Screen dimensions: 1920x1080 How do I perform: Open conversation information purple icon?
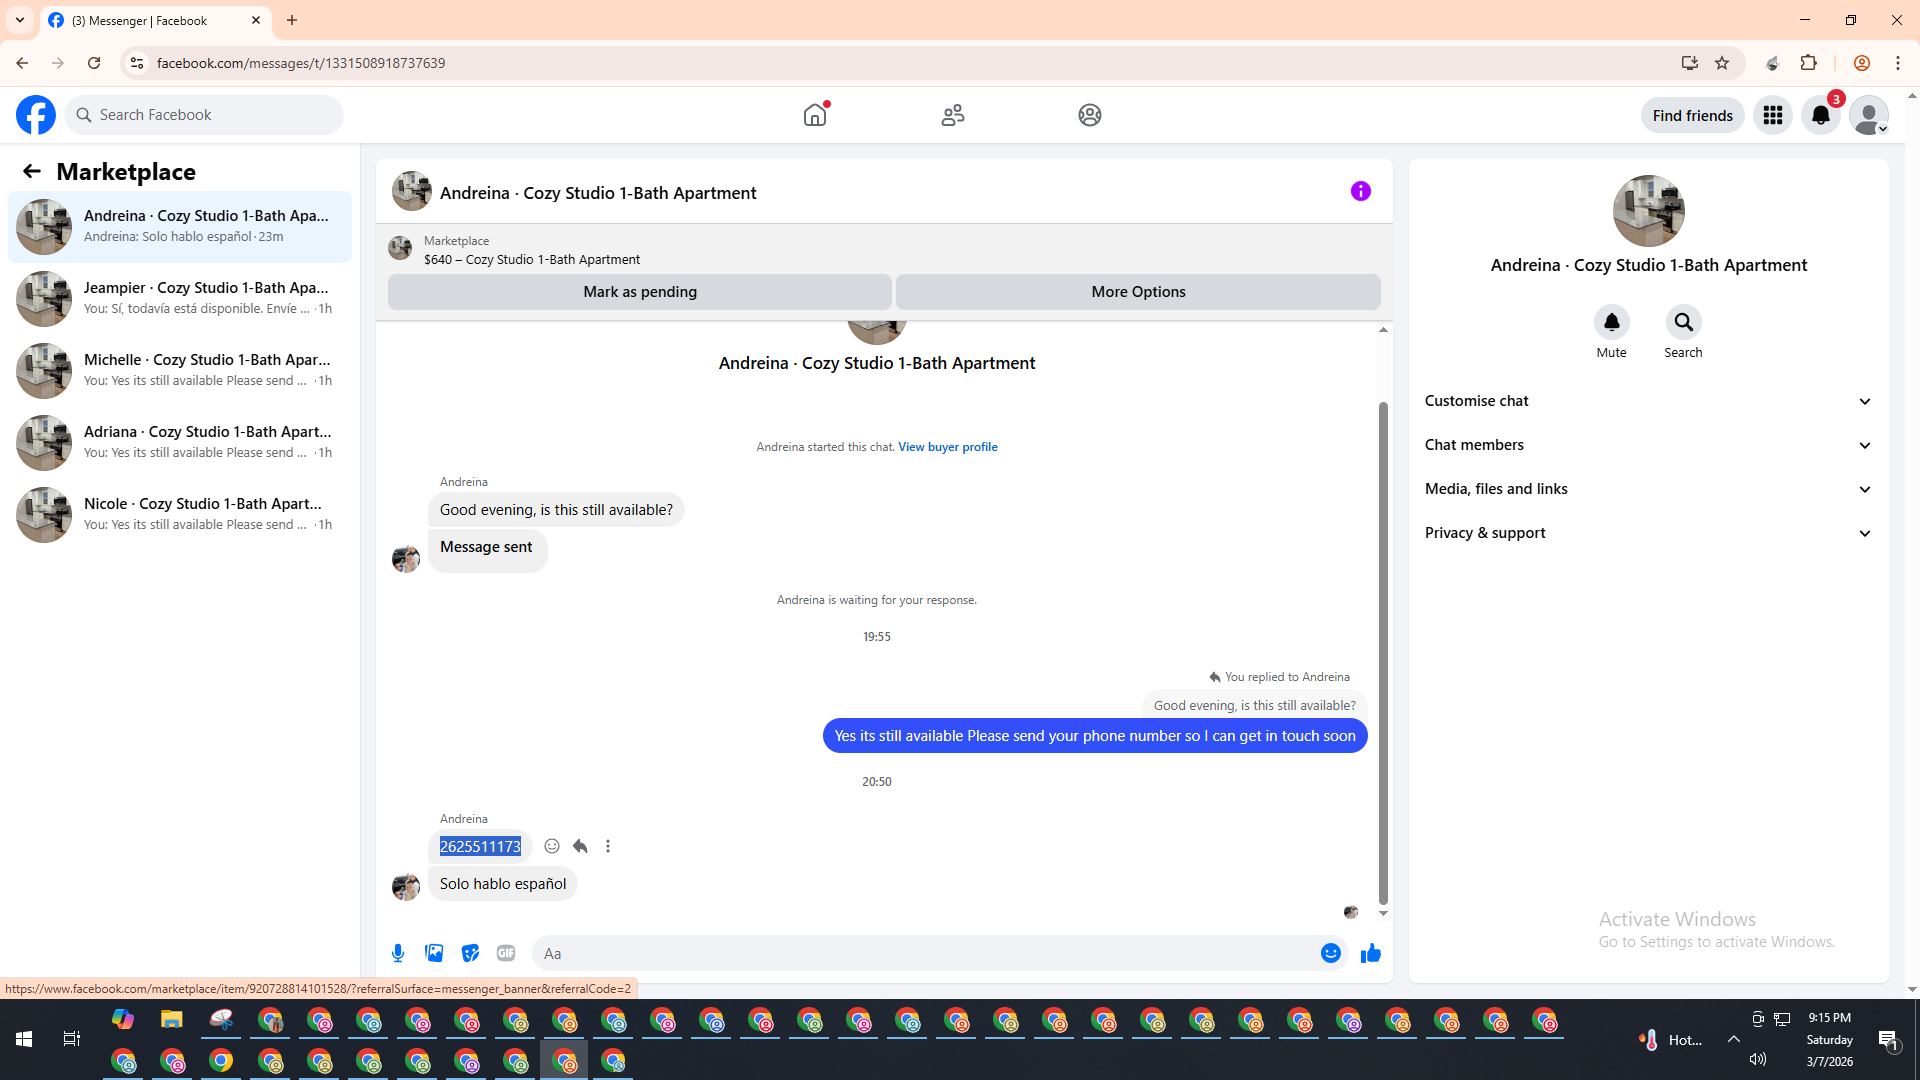1361,191
